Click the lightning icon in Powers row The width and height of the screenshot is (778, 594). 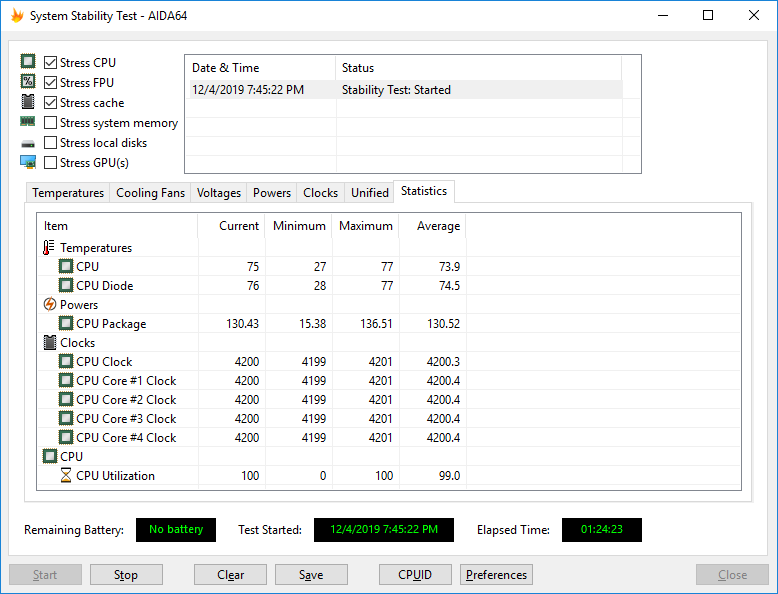click(x=50, y=304)
